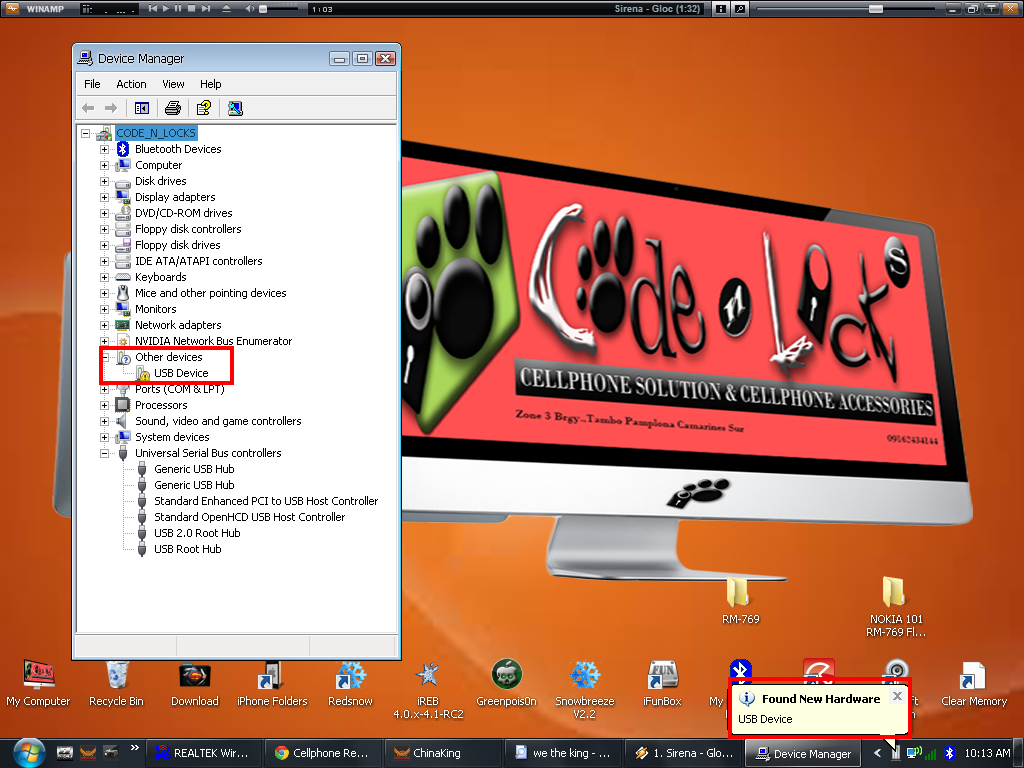Expand the Network adapters node
1024x768 pixels.
104,325
